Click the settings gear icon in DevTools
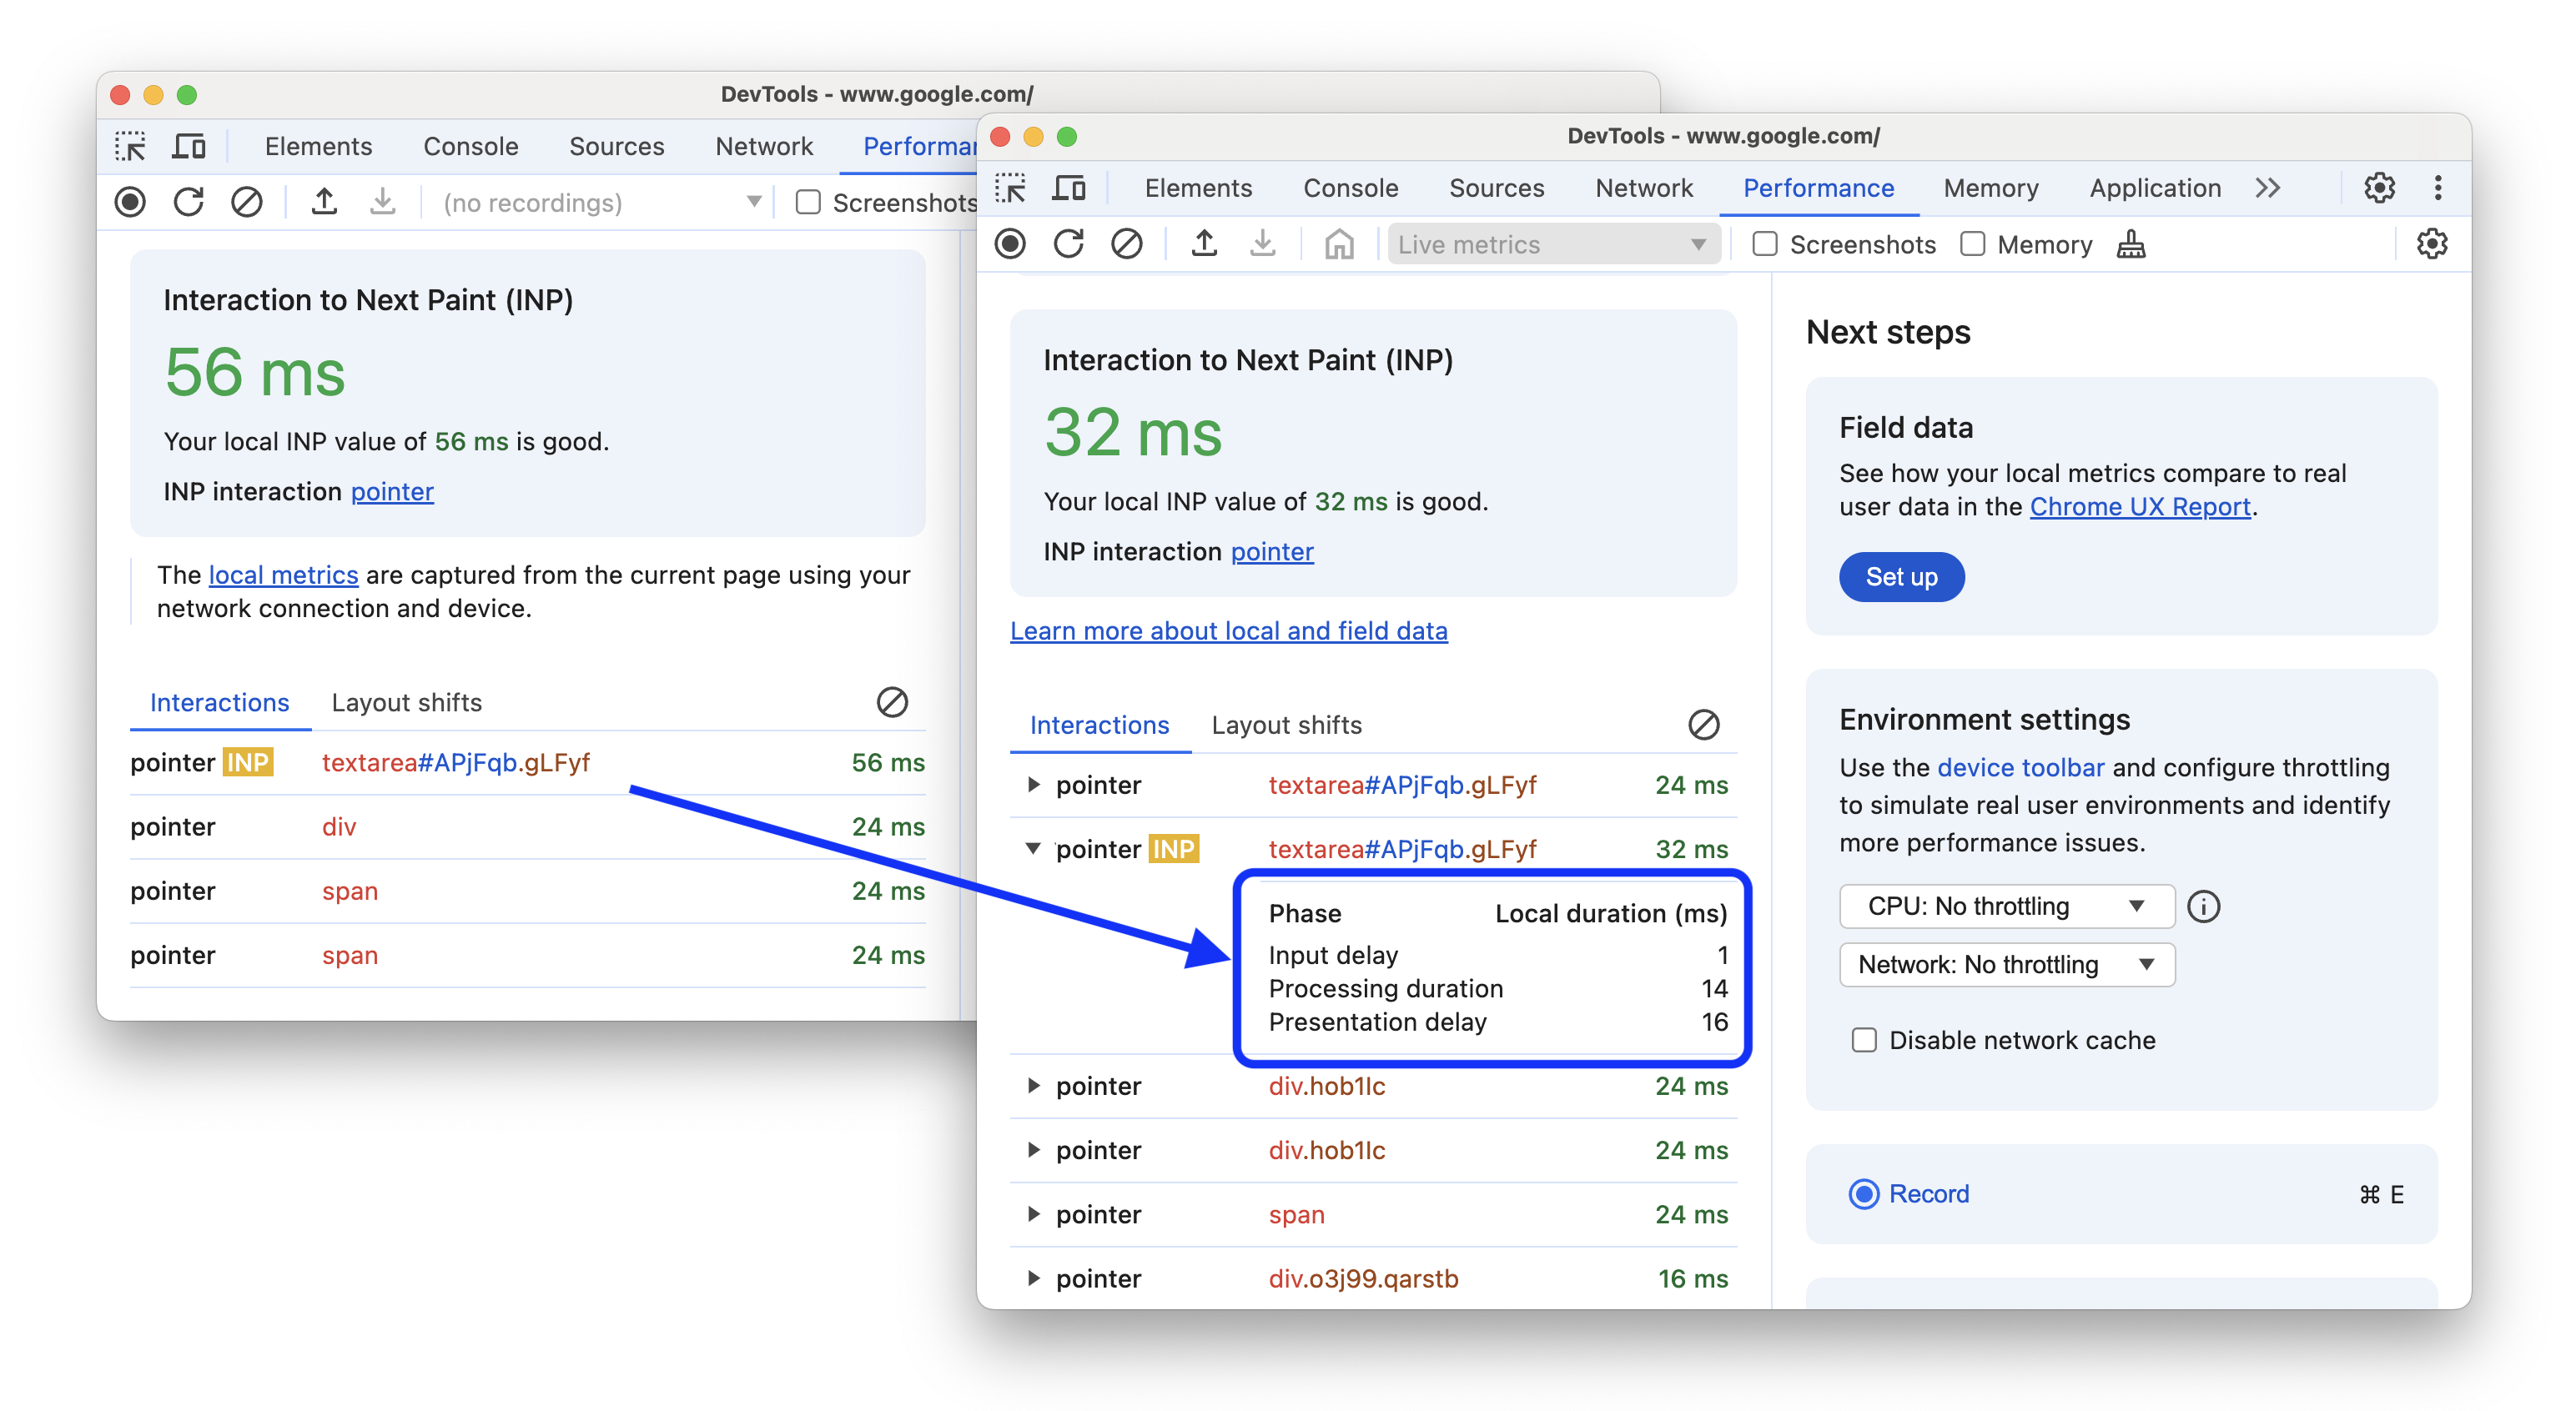This screenshot has width=2576, height=1411. 2380,188
